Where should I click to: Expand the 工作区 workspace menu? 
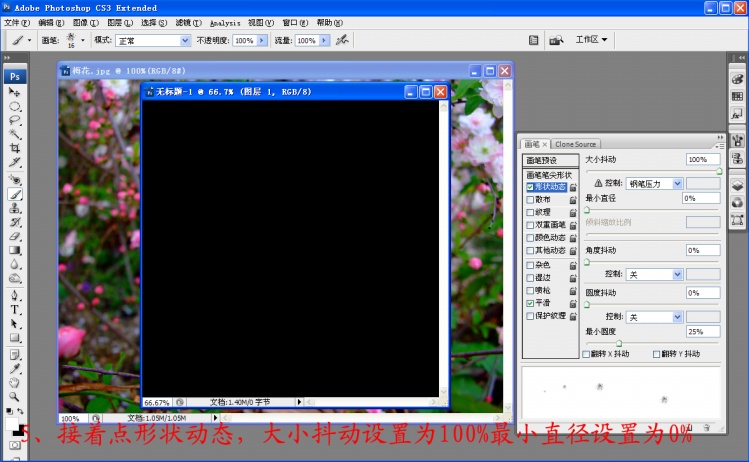tap(591, 40)
